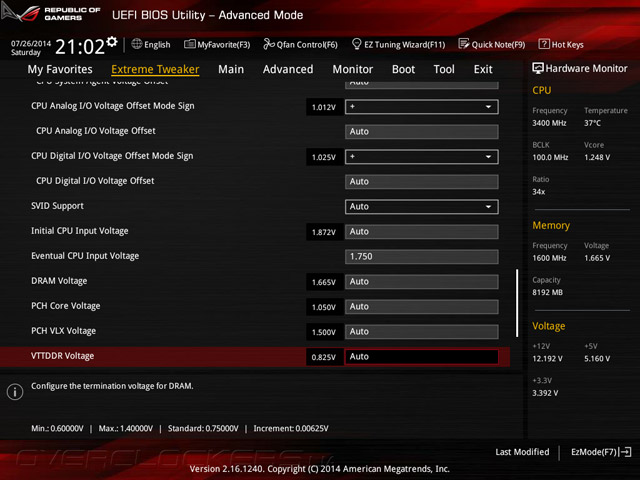Click the clock settings gear icon
Viewport: 640px width, 480px height.
(x=111, y=41)
